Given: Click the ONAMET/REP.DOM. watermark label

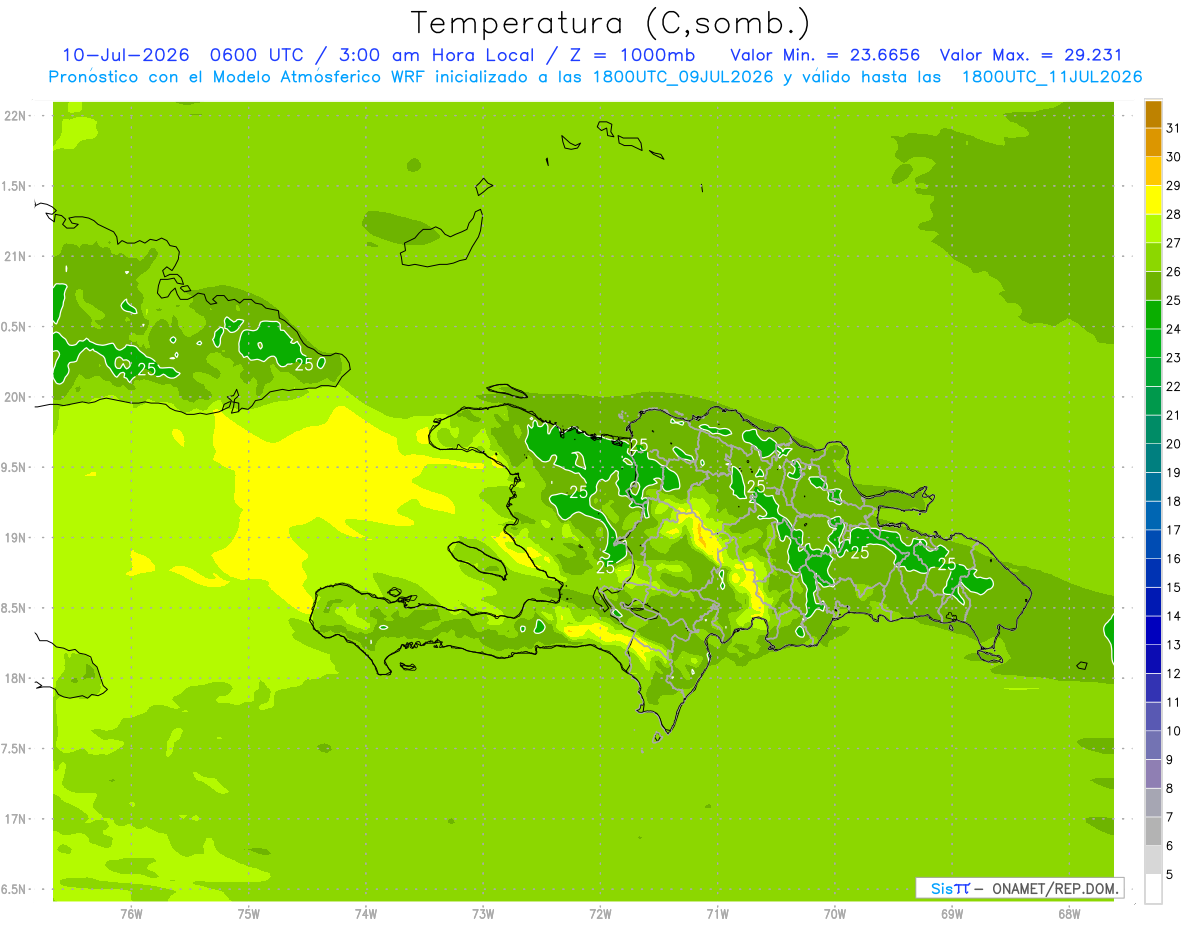Looking at the screenshot, I should 1055,888.
